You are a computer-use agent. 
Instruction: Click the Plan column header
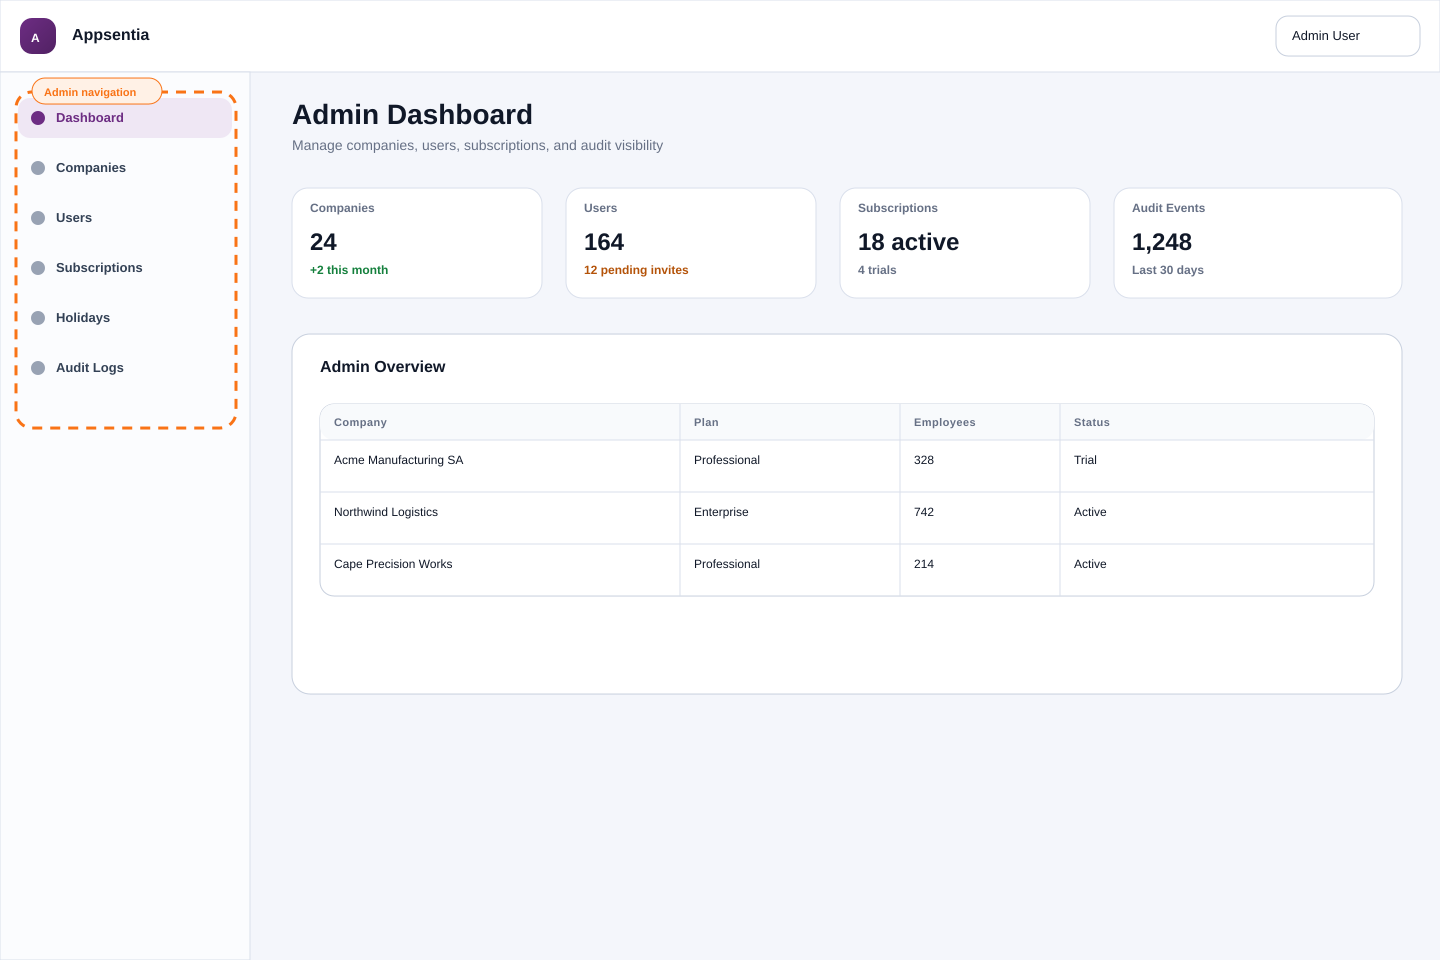pyautogui.click(x=790, y=422)
